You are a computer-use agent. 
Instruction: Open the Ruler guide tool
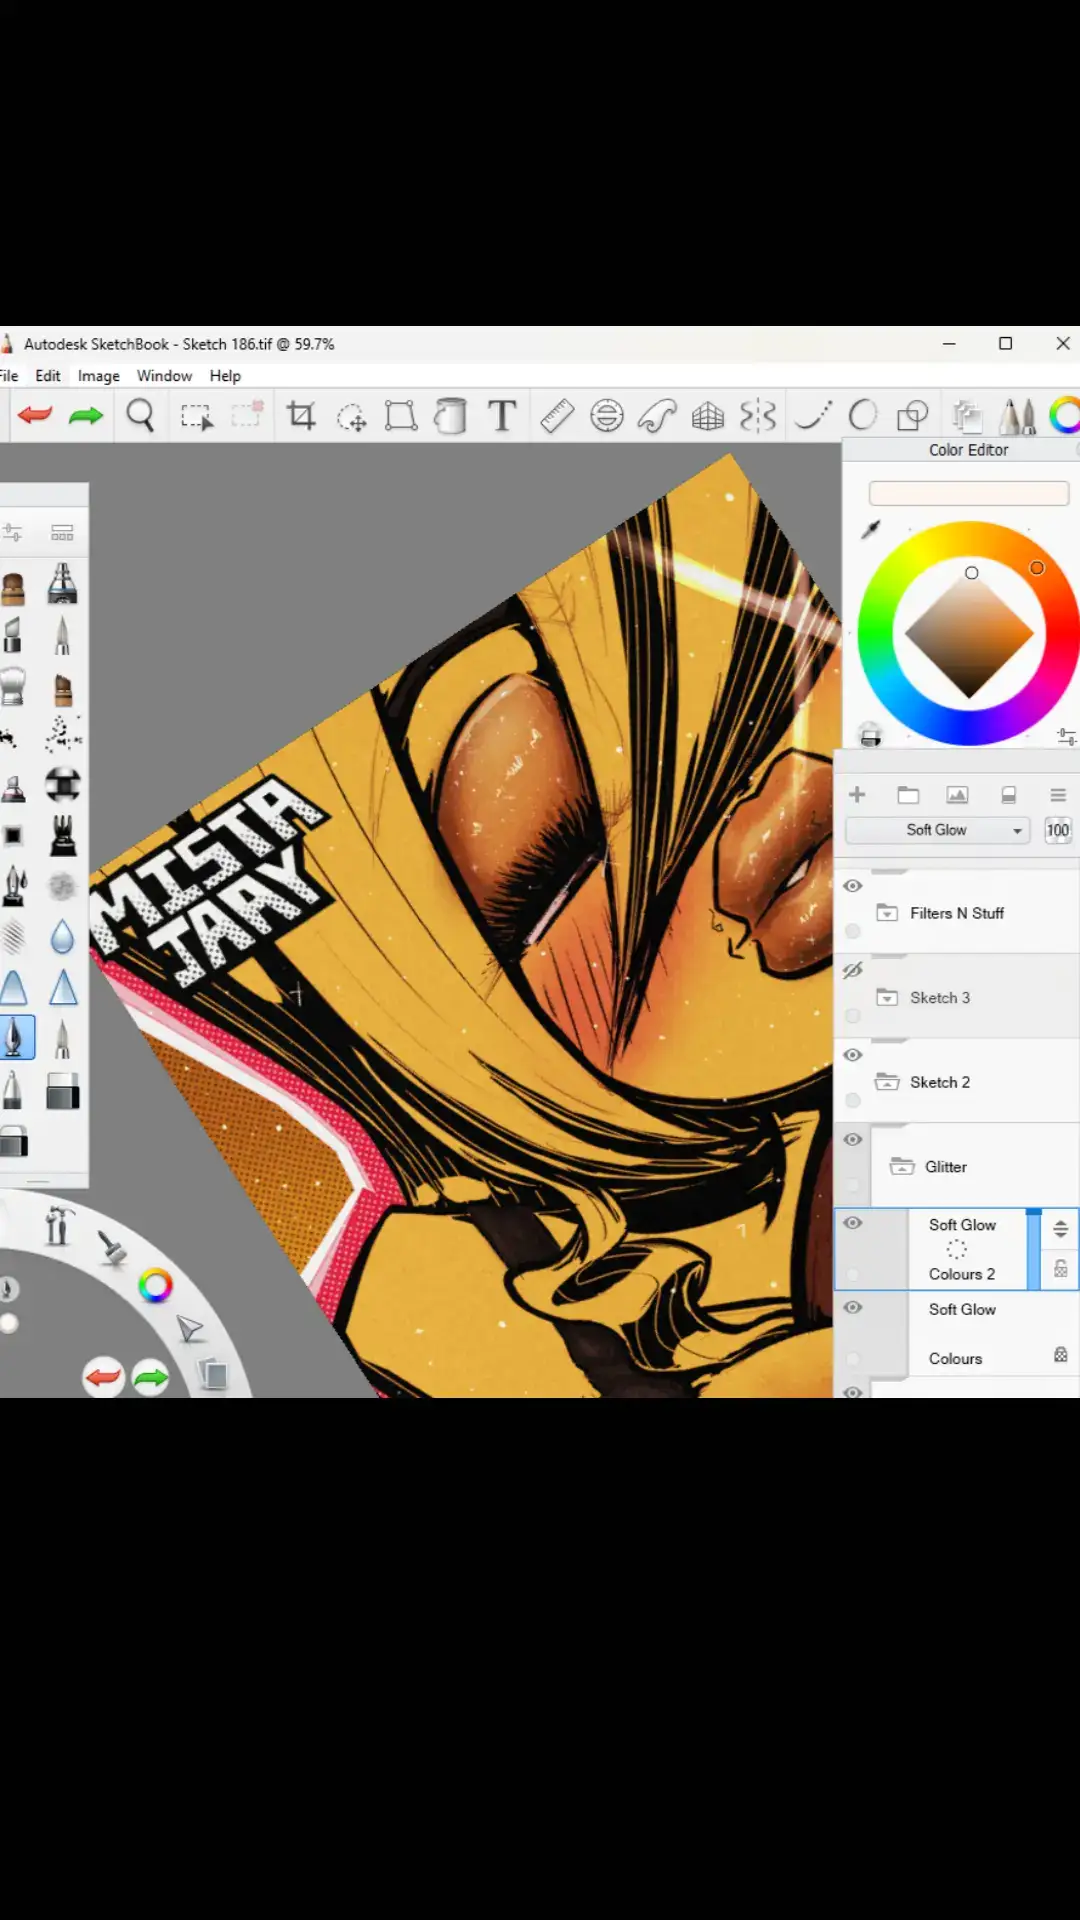(557, 415)
